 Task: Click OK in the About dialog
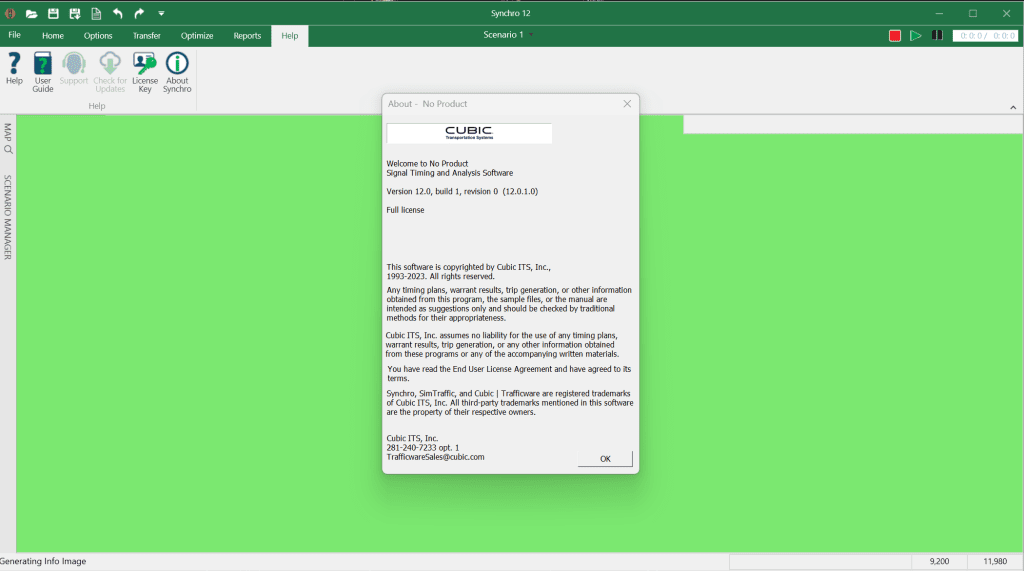[605, 458]
